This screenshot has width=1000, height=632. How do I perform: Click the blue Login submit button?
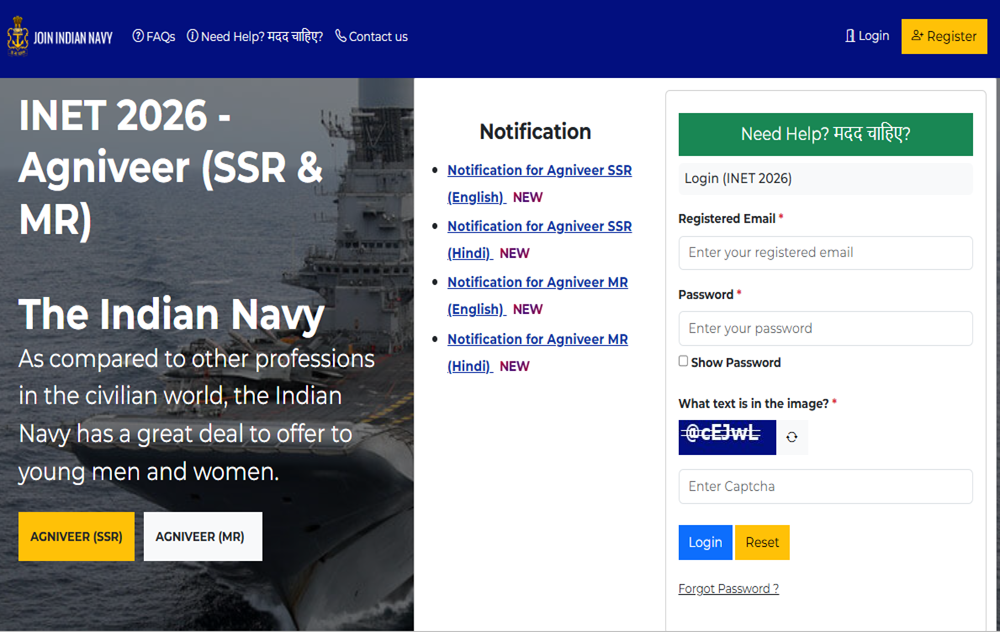tap(705, 542)
